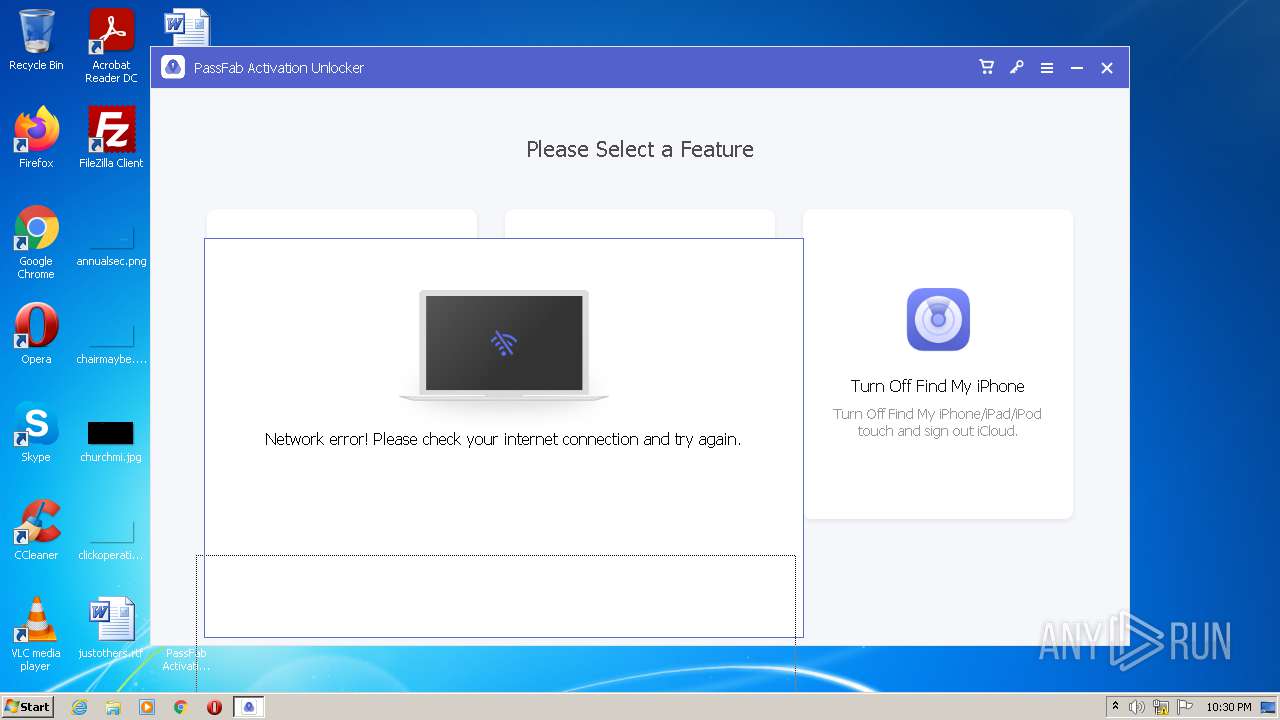Click the Turn Off Find My iPhone title

point(938,386)
